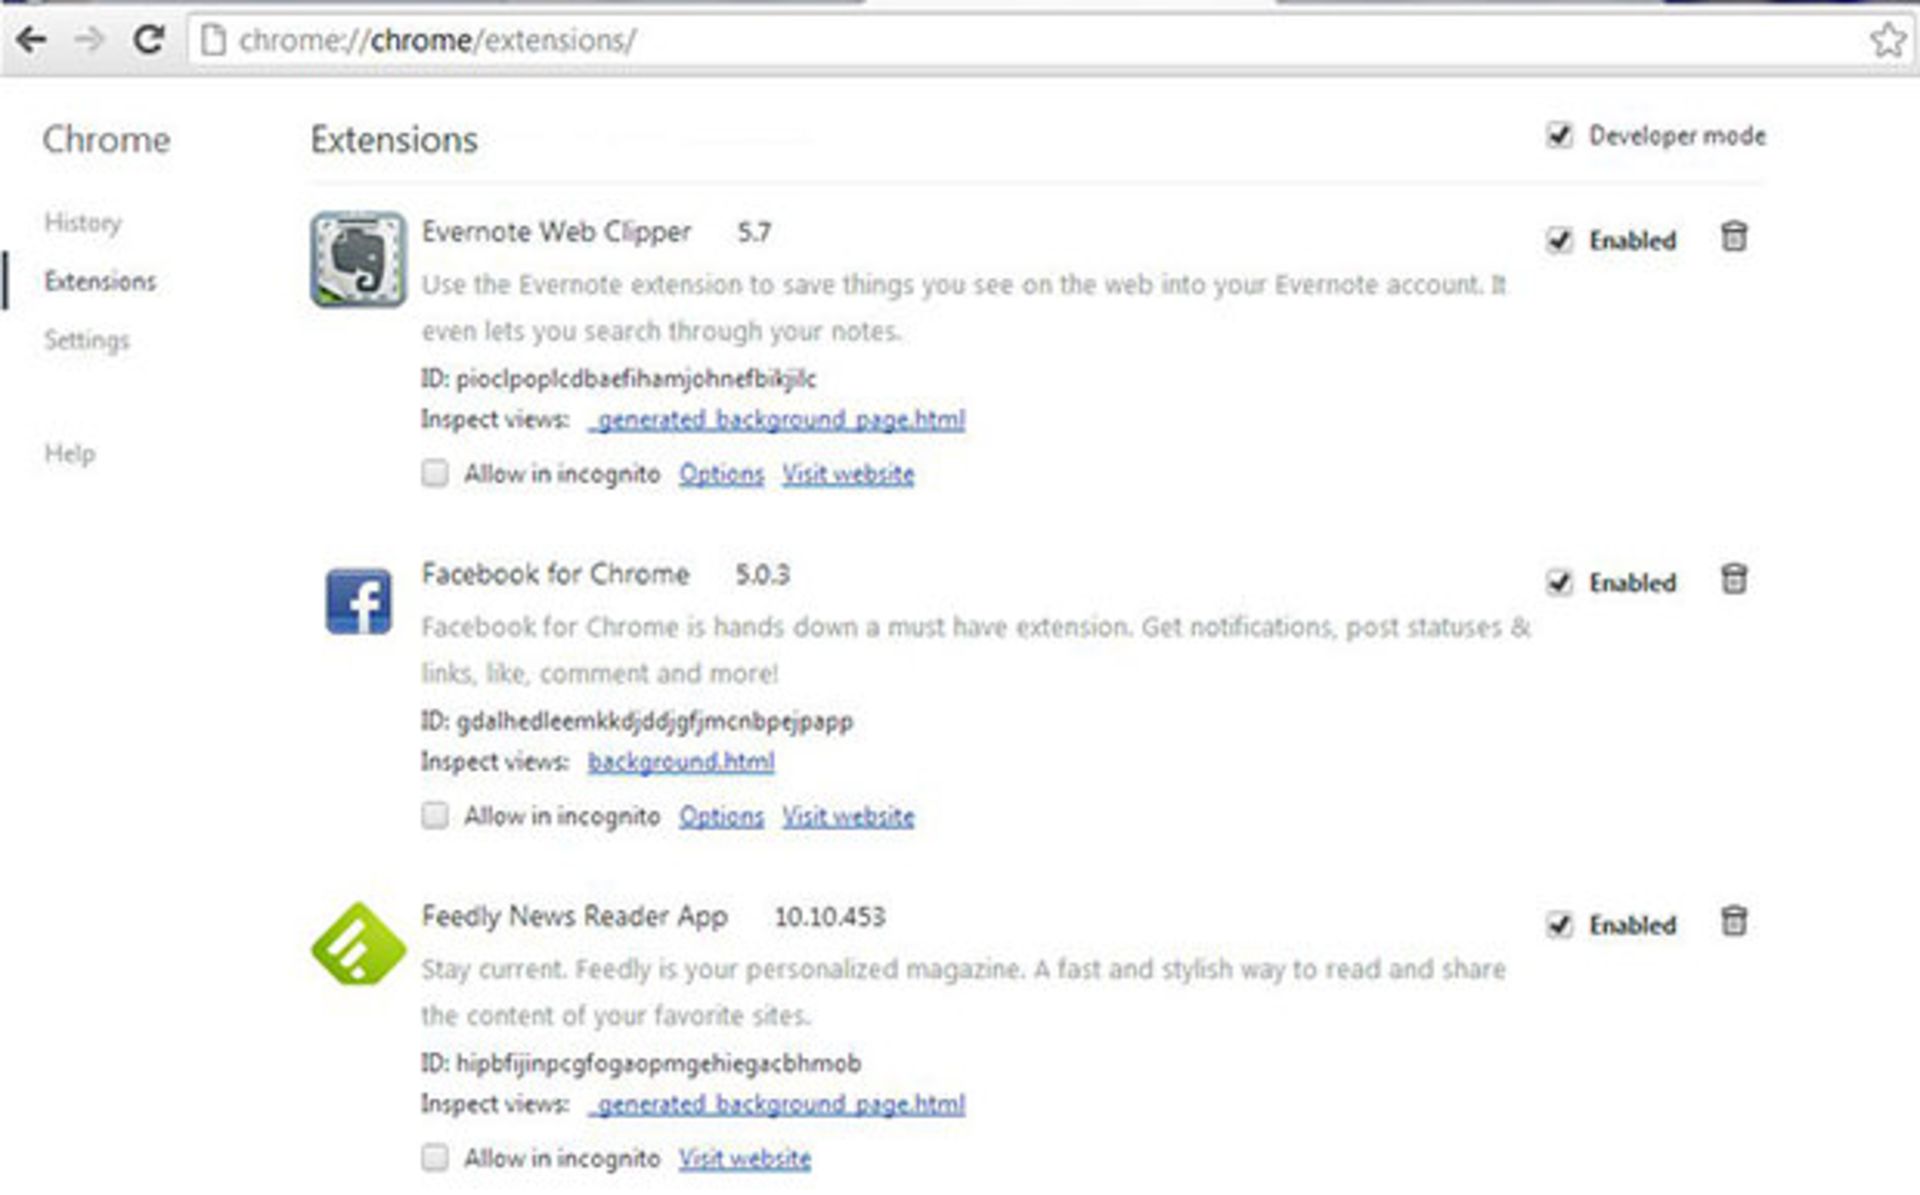The image size is (1920, 1195).
Task: Bookmark this page with the star icon
Action: point(1887,40)
